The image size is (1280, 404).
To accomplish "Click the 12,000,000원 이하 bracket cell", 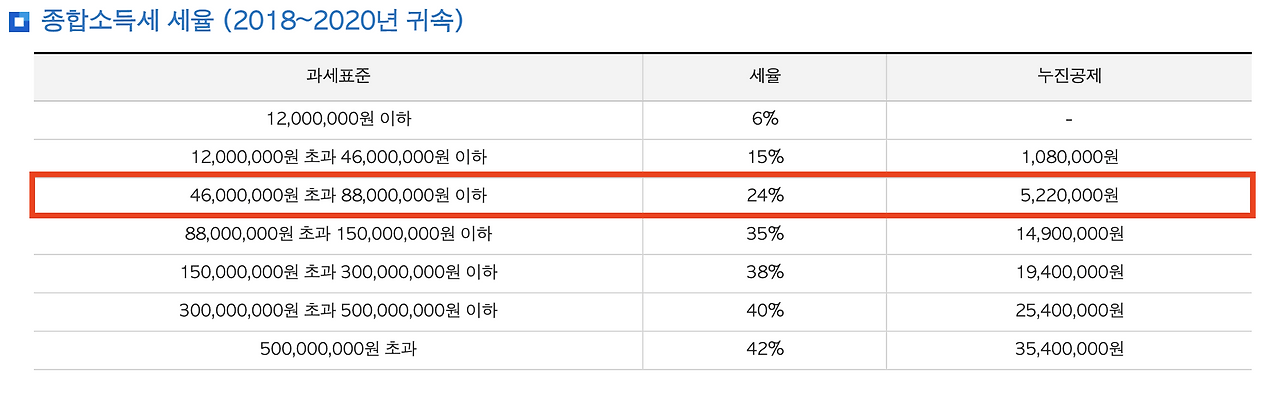I will click(x=338, y=119).
